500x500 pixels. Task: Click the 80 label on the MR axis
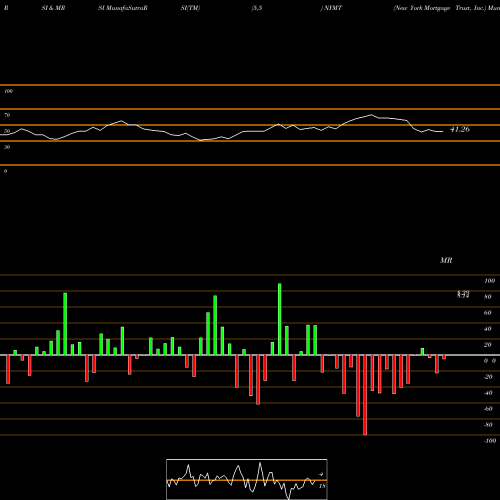488,297
